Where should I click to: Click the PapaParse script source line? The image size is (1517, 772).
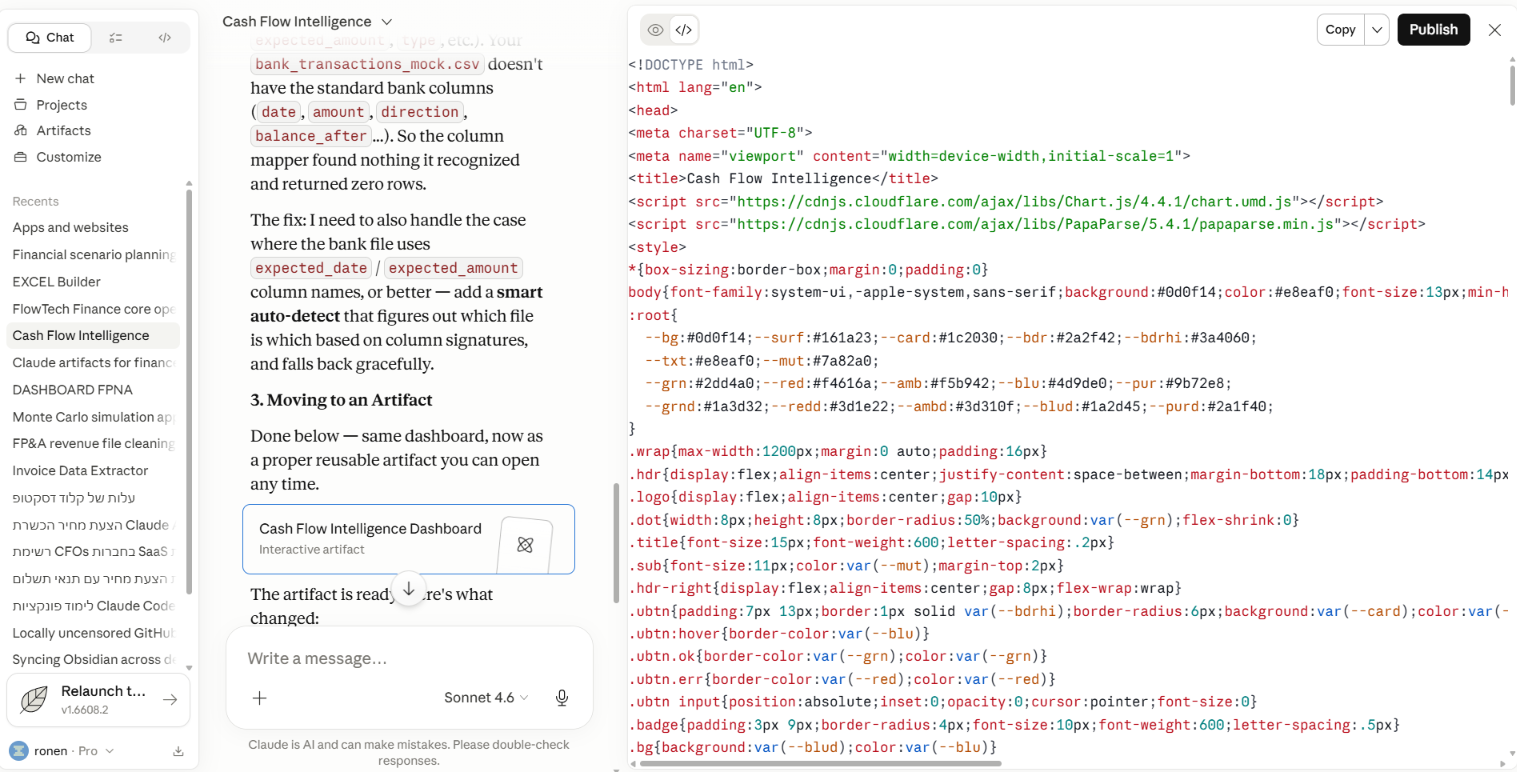pyautogui.click(x=1027, y=224)
